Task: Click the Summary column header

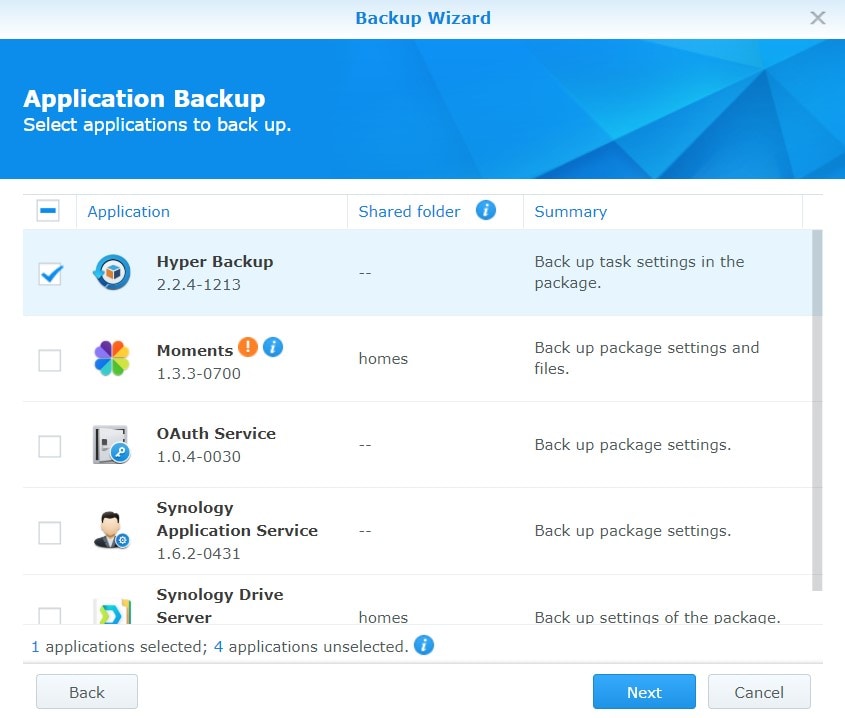Action: coord(662,212)
